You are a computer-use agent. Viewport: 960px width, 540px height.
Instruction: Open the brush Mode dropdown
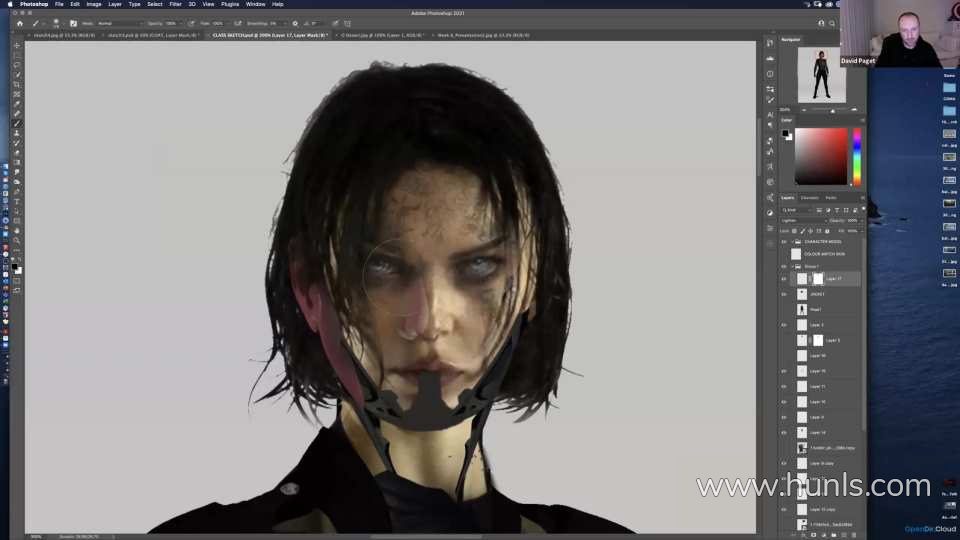119,23
